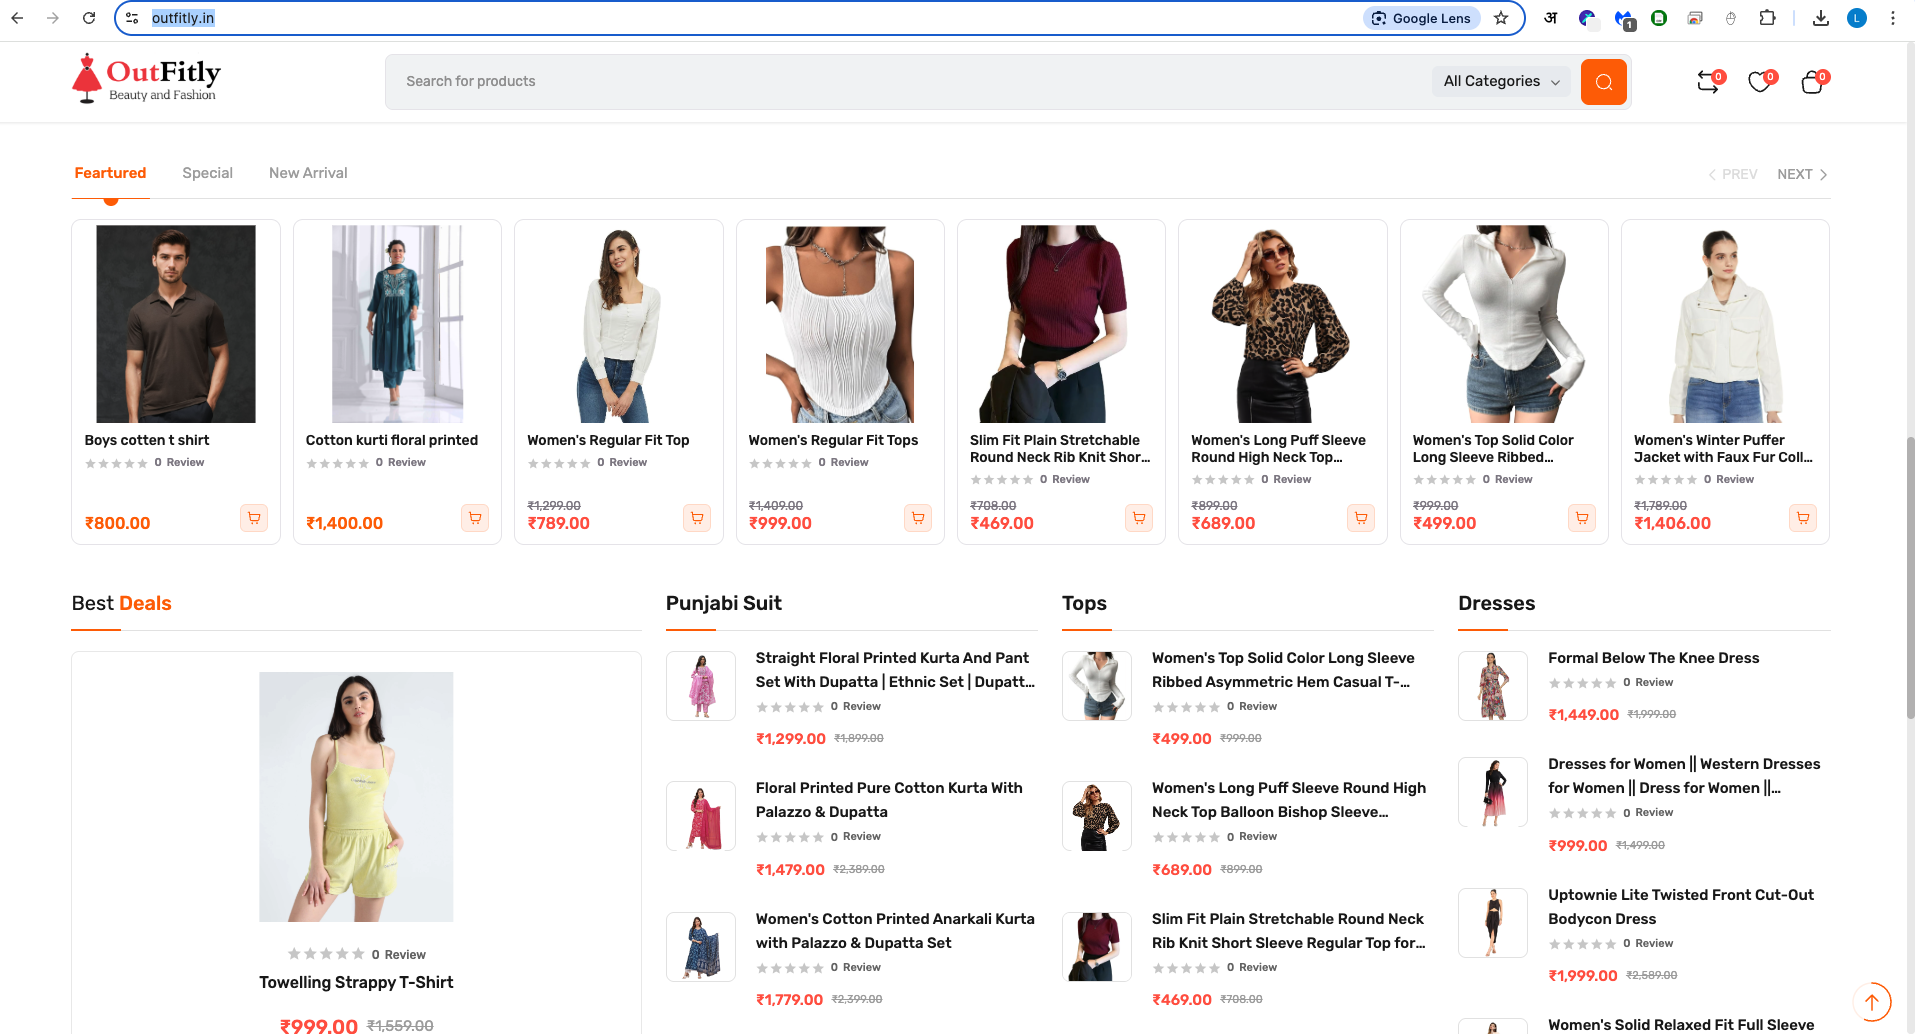1915x1034 pixels.
Task: Open browser downloads icon
Action: tap(1821, 18)
